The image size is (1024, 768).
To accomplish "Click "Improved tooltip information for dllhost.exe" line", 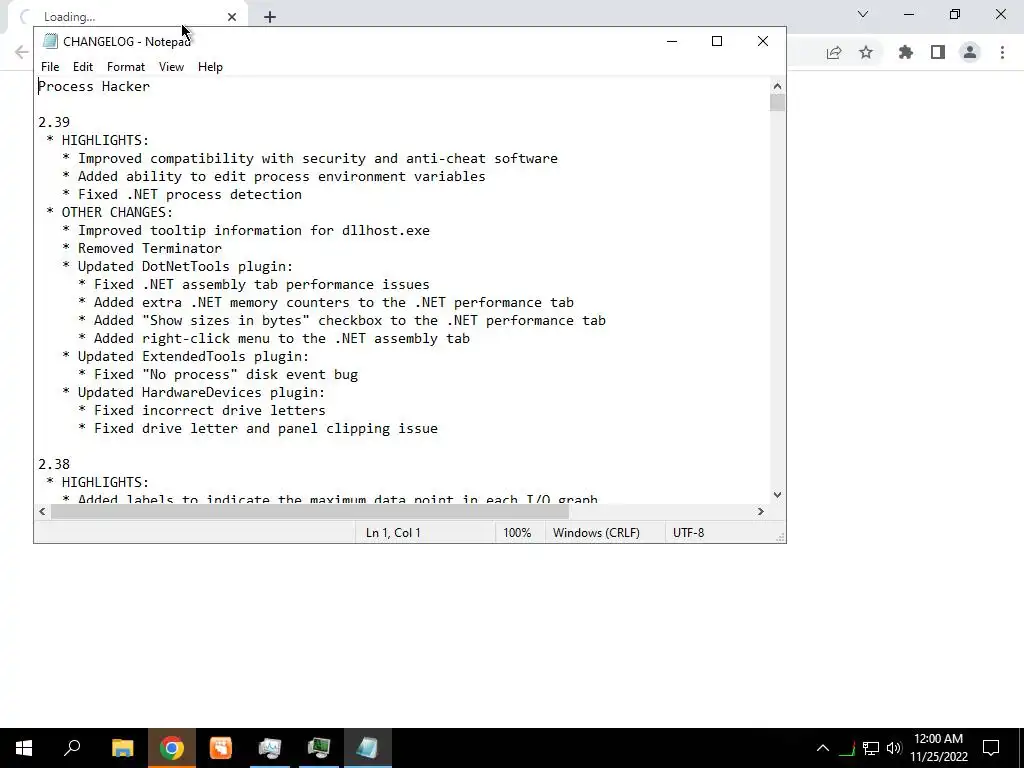I will pos(253,231).
